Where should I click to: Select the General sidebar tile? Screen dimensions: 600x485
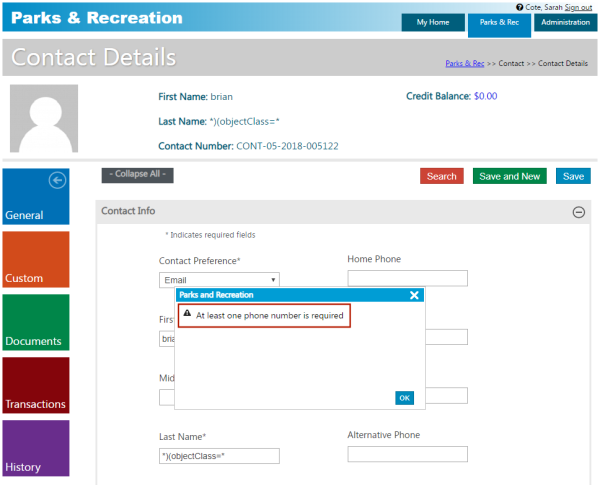[36, 197]
